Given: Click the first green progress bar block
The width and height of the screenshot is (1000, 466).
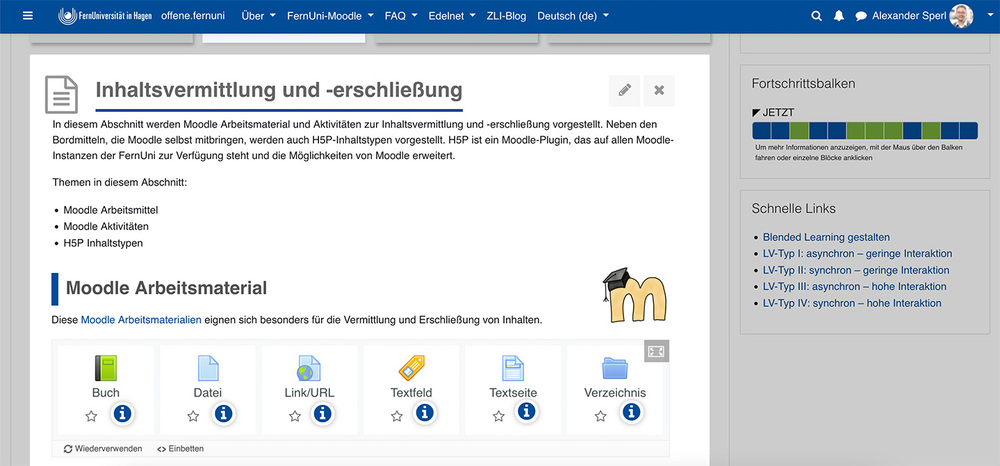Looking at the screenshot, I should point(799,131).
